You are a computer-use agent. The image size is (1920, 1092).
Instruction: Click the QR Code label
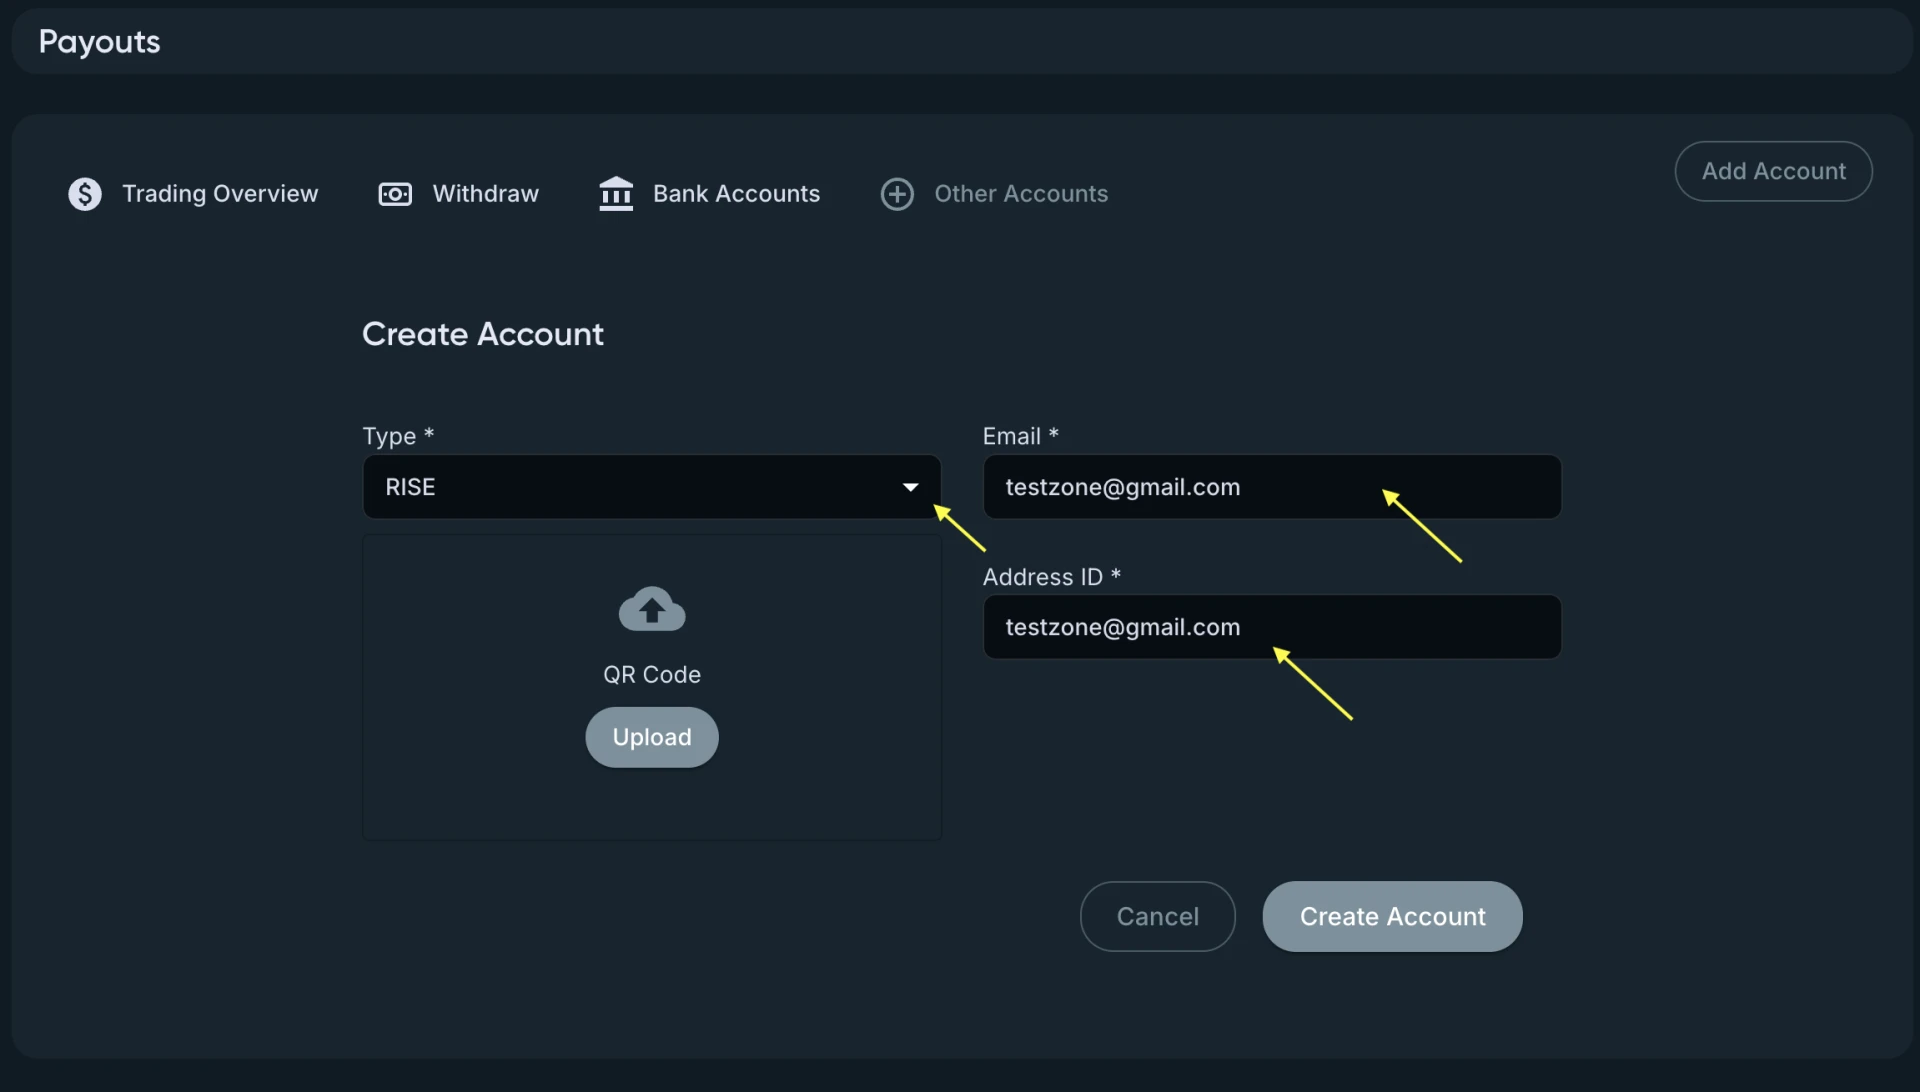[652, 675]
